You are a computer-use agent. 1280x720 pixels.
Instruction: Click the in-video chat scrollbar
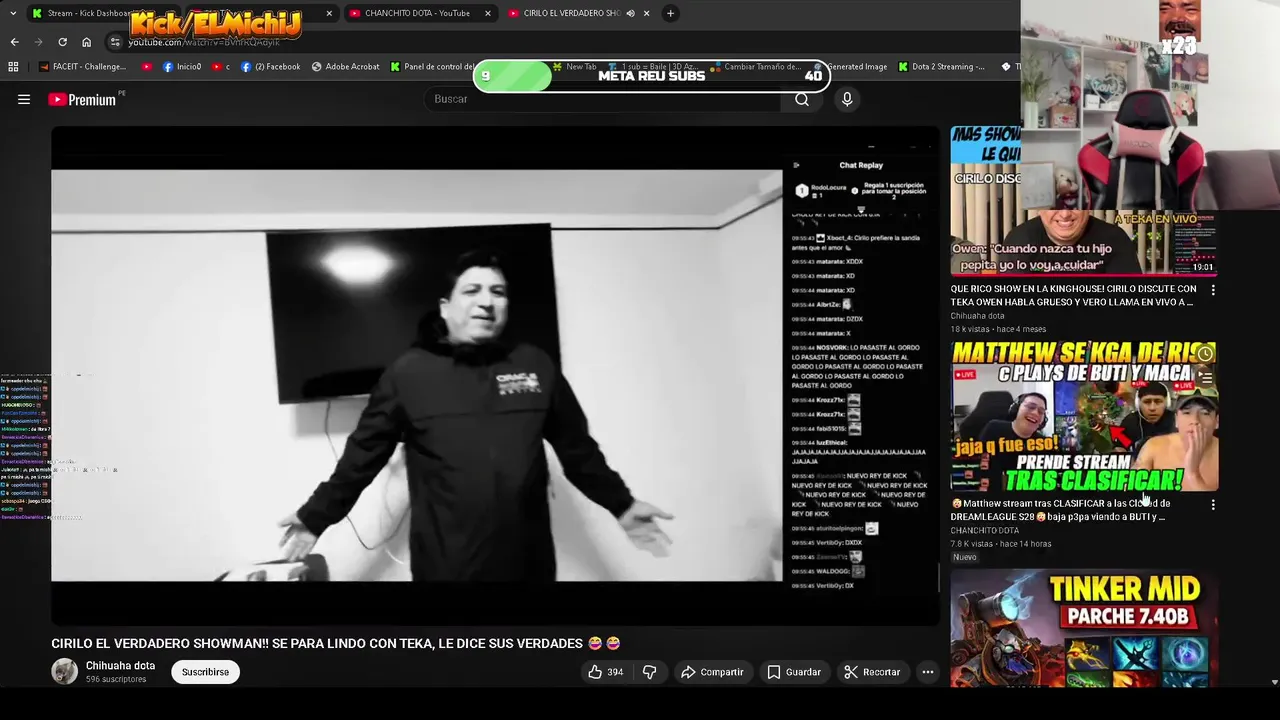pyautogui.click(x=938, y=576)
